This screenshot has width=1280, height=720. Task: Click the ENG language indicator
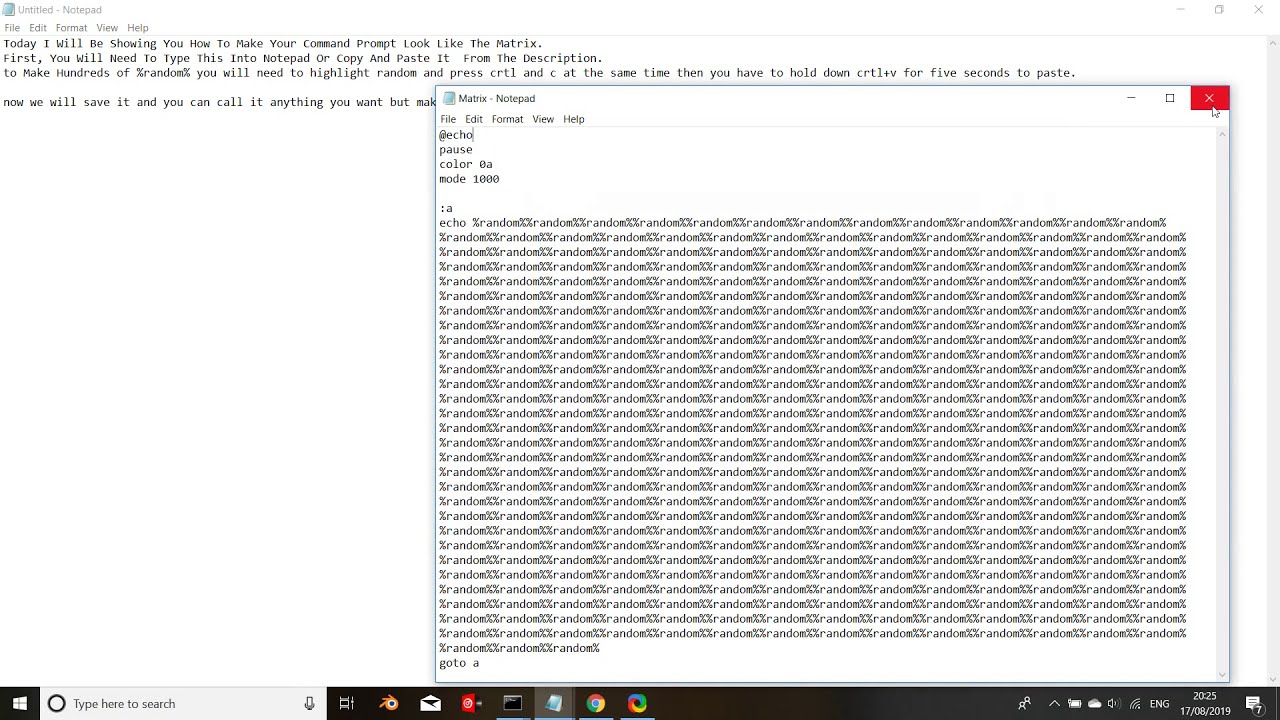(1160, 704)
